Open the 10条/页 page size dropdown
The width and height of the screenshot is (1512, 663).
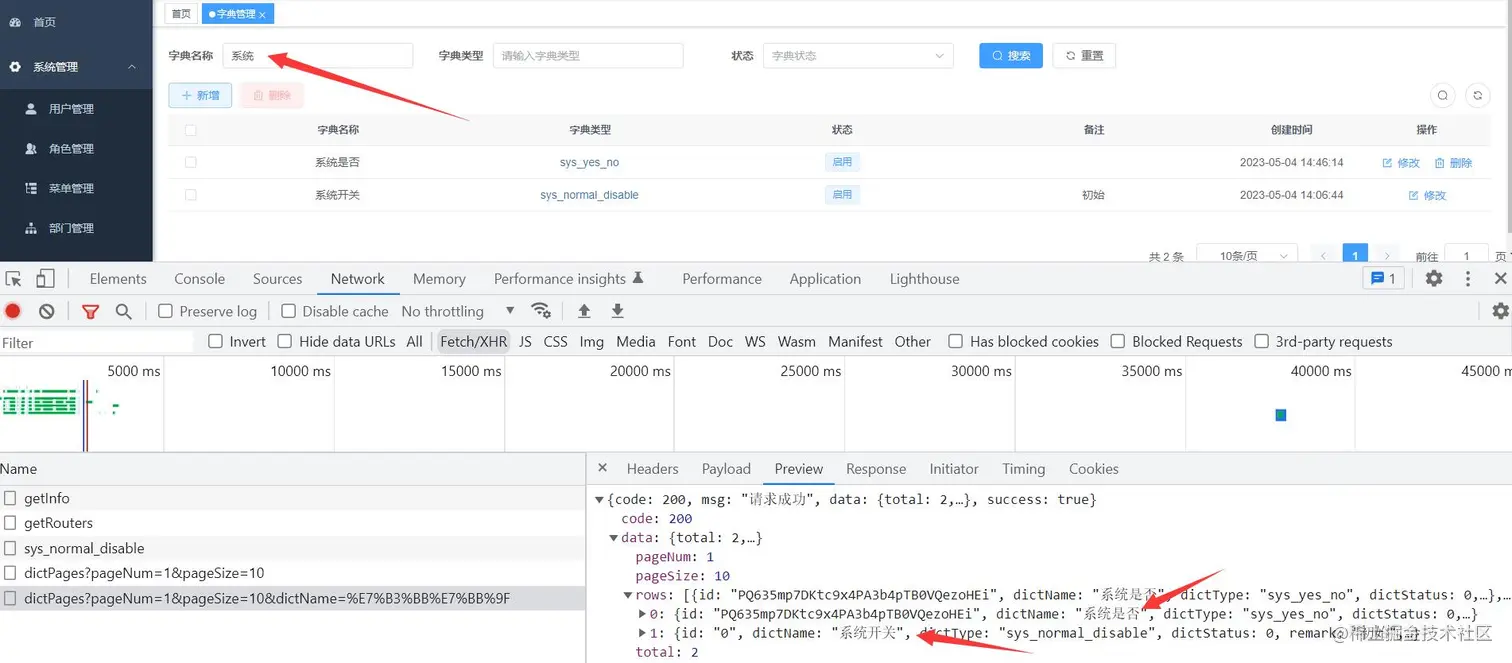tap(1247, 256)
